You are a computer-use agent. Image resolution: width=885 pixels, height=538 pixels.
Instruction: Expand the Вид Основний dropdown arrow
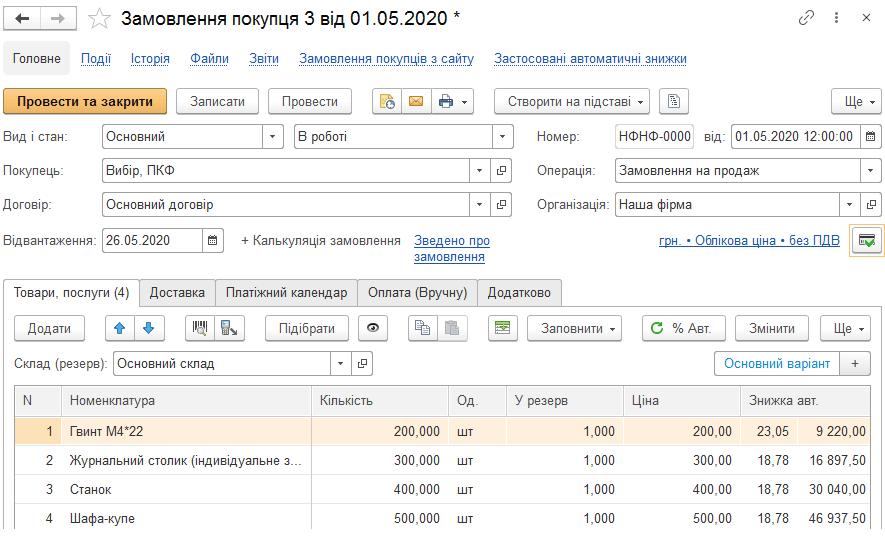pyautogui.click(x=273, y=137)
